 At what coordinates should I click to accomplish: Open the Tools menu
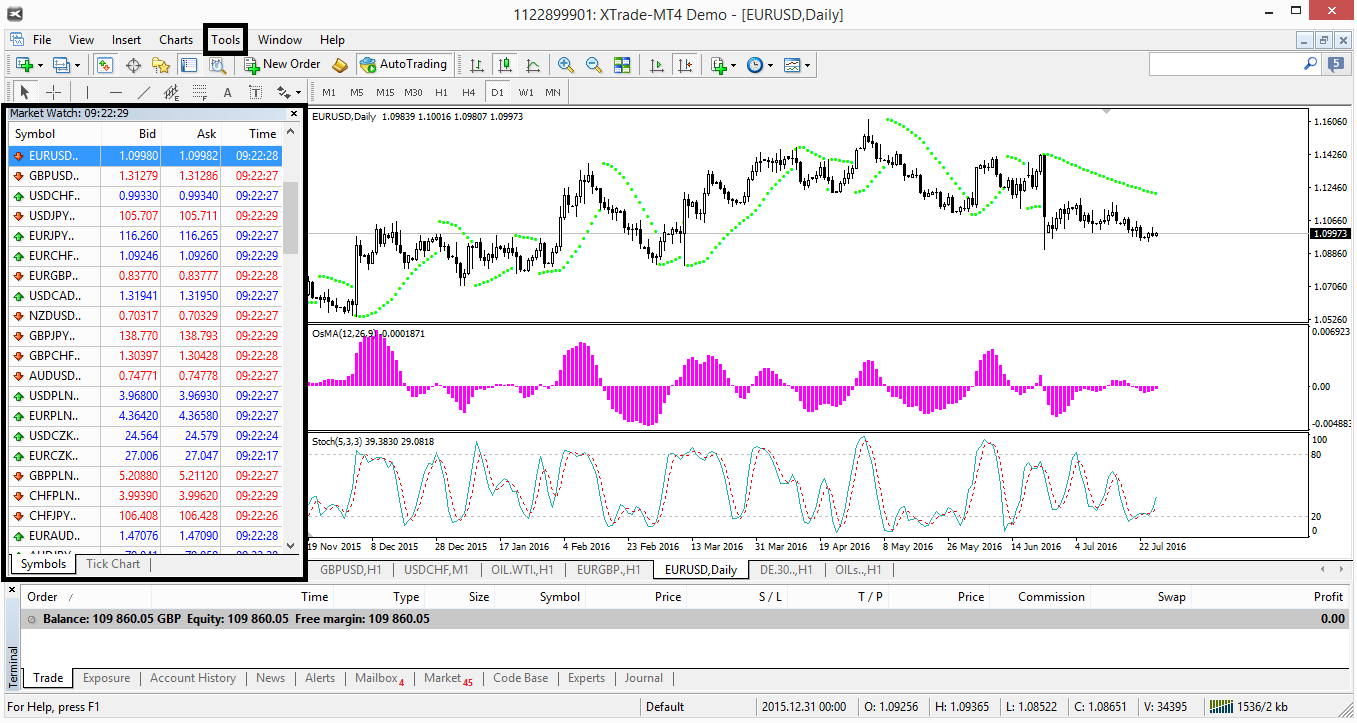click(225, 40)
